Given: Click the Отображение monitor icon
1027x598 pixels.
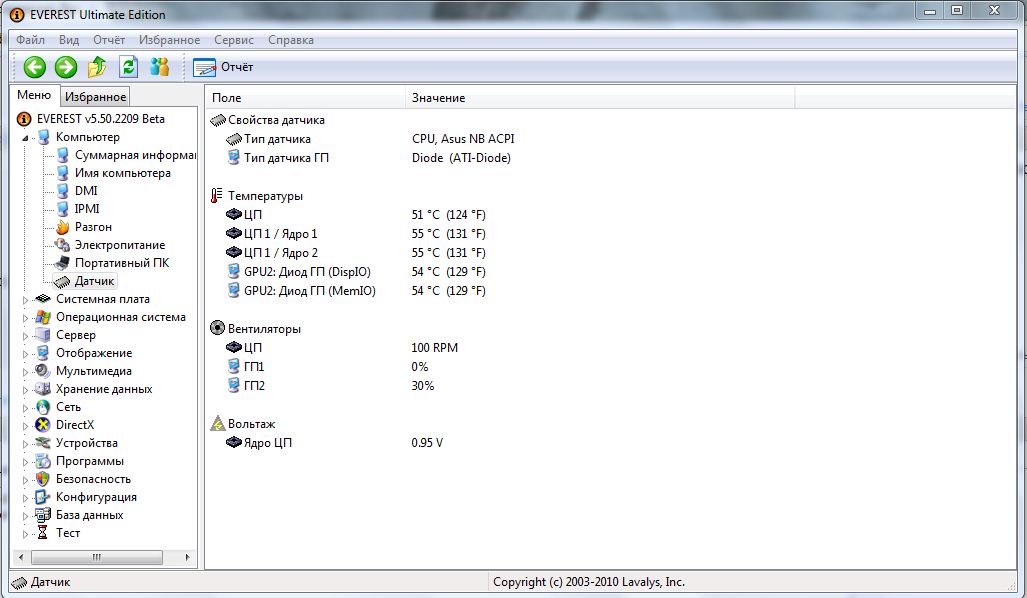Looking at the screenshot, I should (x=43, y=353).
